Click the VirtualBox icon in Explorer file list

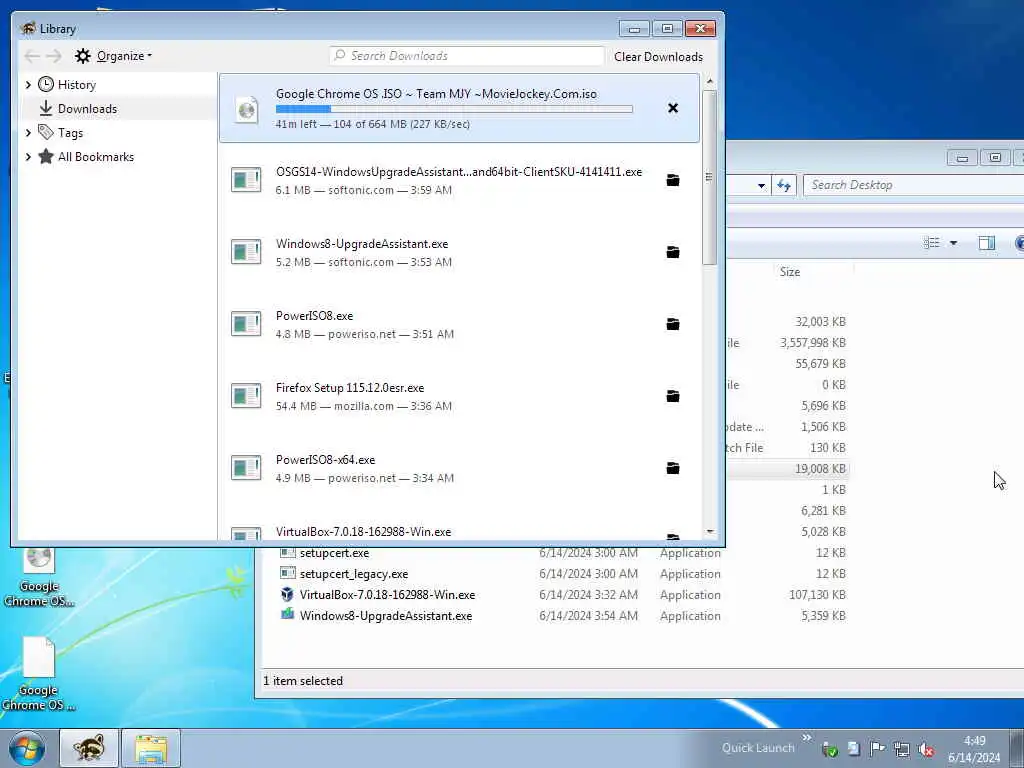[x=287, y=594]
